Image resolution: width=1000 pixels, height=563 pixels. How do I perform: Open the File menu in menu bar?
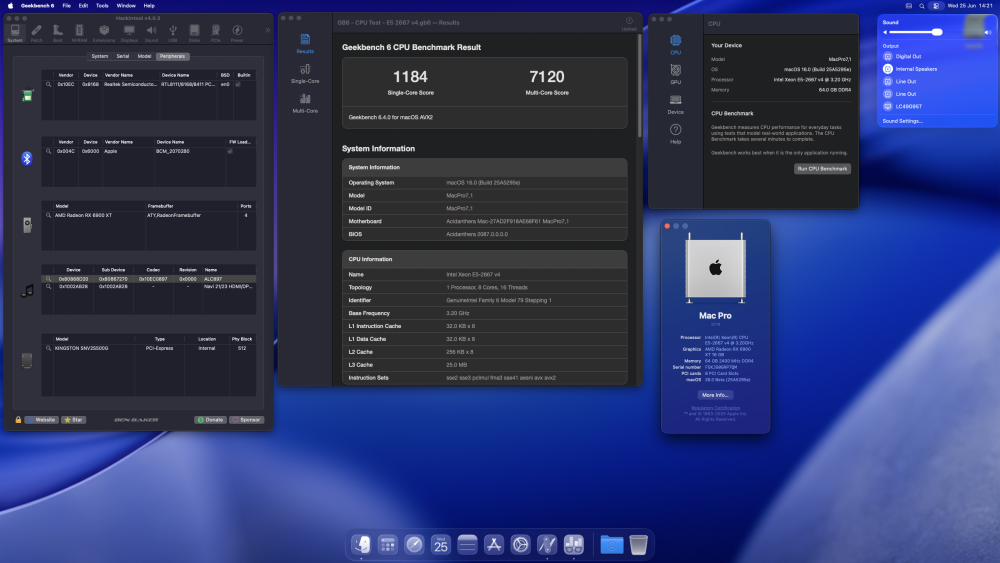tap(66, 6)
